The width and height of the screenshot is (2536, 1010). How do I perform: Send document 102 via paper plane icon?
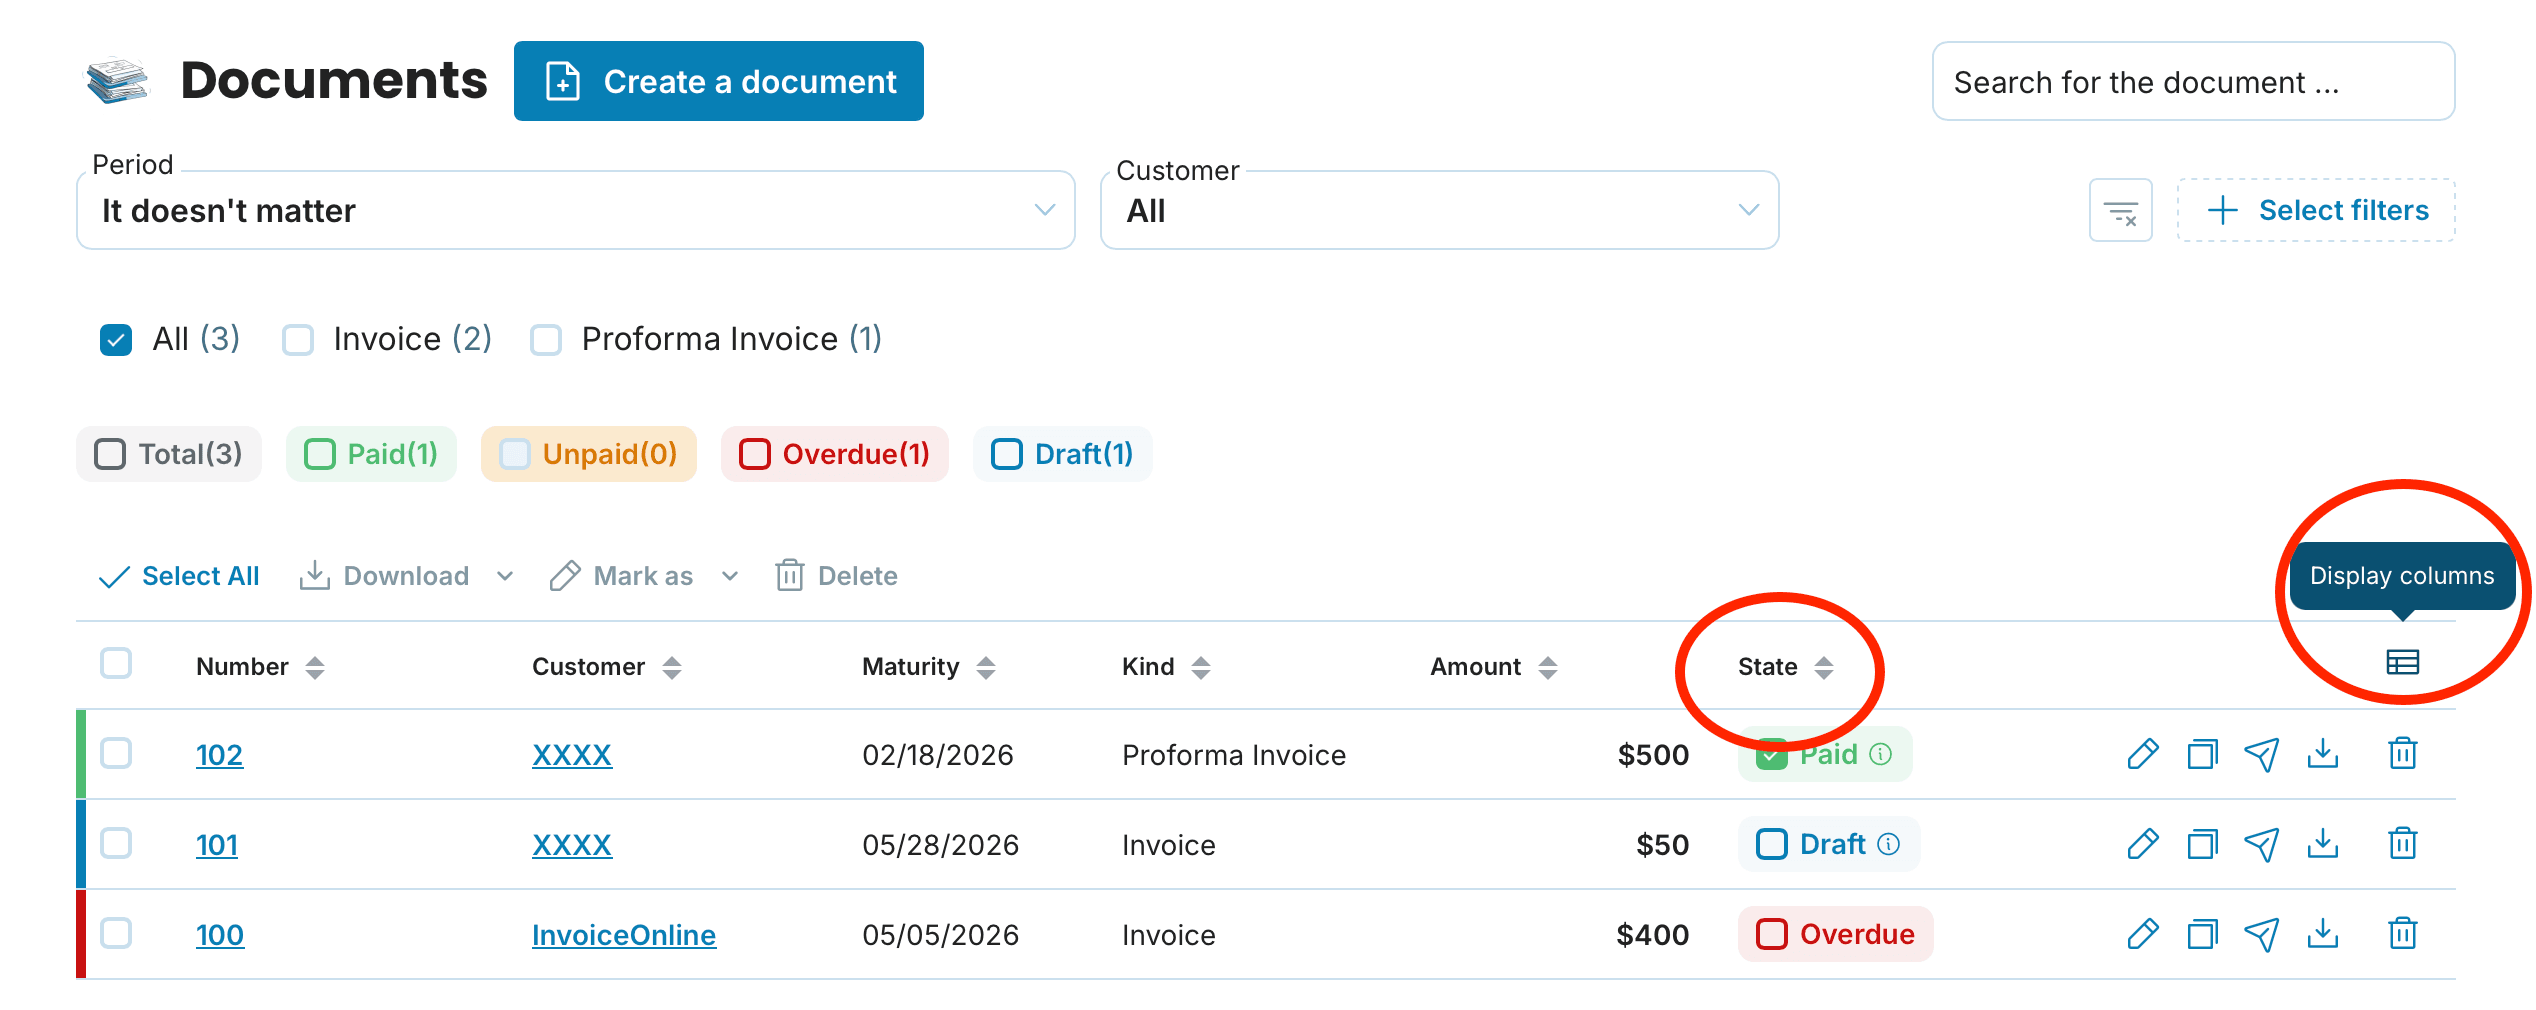coord(2262,754)
